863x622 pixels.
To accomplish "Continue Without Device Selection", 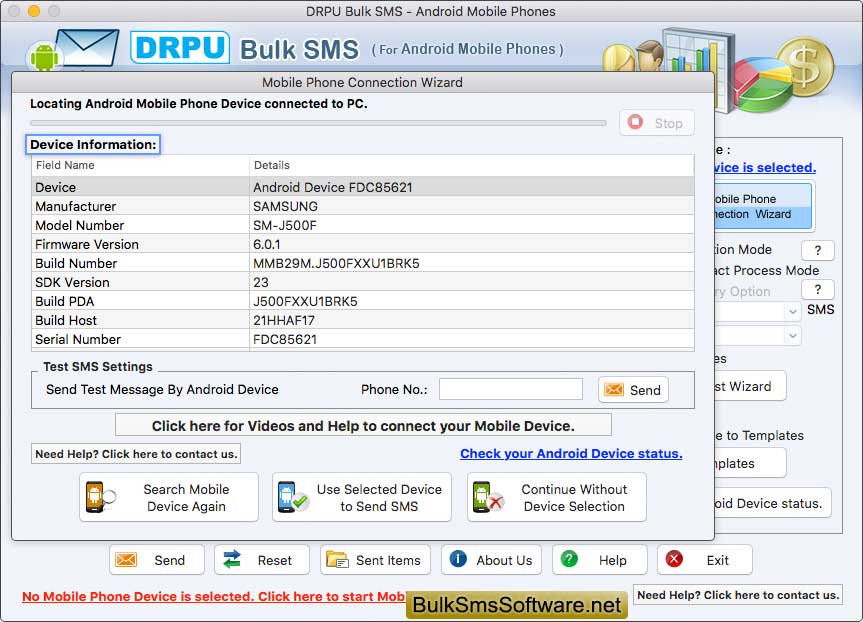I will [556, 497].
